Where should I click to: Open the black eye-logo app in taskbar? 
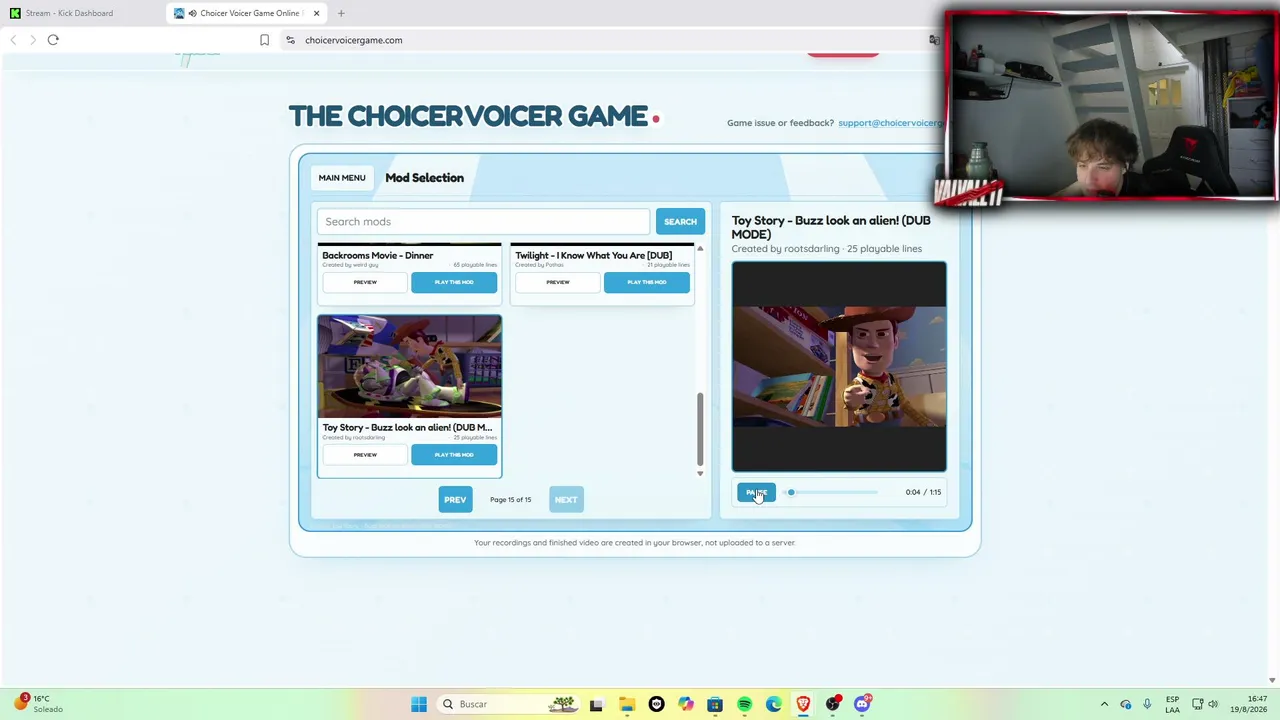coord(656,704)
